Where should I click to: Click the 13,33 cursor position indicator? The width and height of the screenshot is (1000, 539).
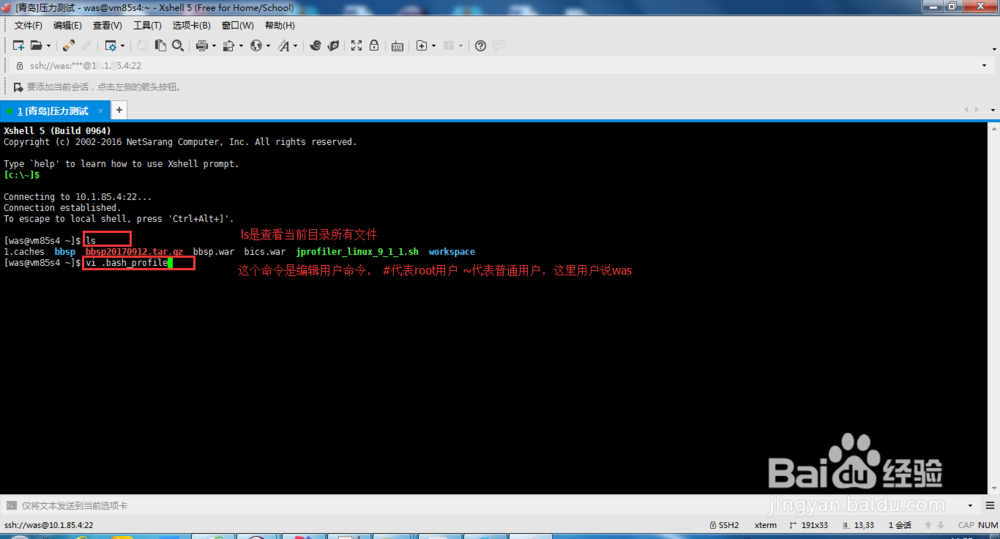coord(858,525)
